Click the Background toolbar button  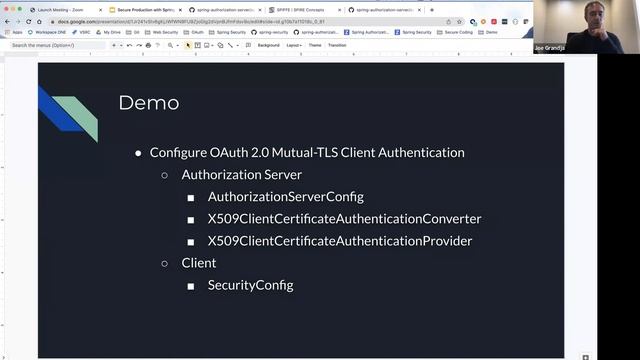[269, 45]
